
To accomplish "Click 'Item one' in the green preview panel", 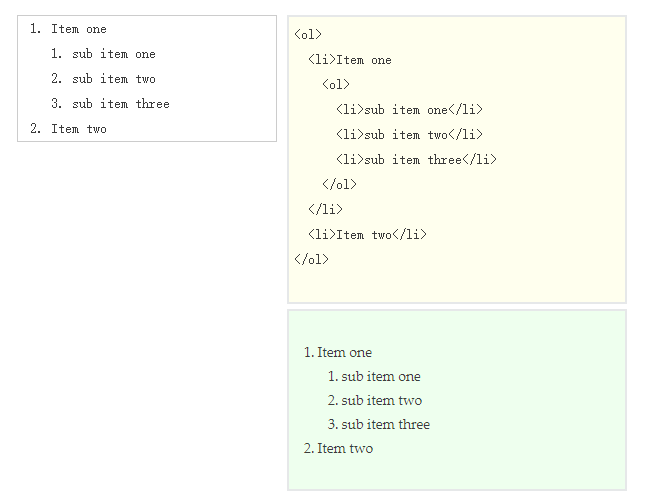I will click(x=344, y=353).
